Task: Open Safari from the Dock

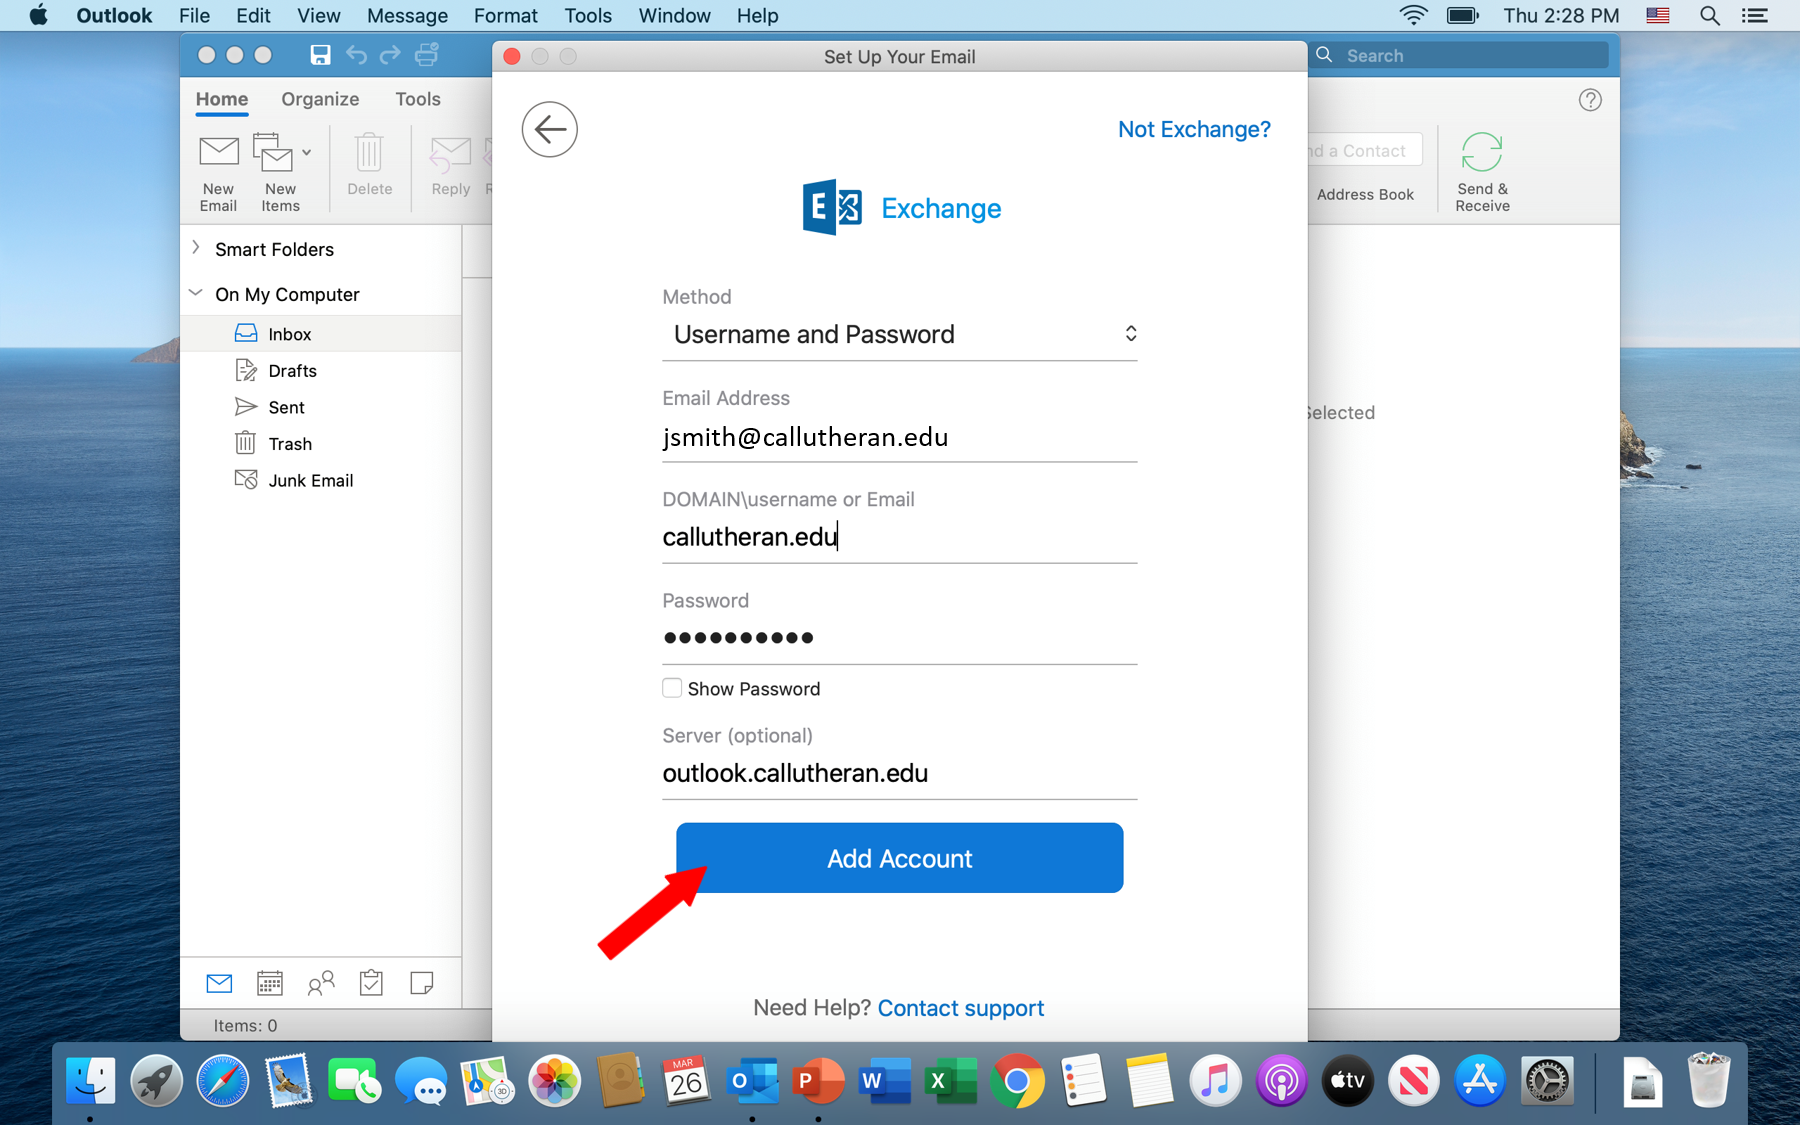Action: (x=223, y=1081)
